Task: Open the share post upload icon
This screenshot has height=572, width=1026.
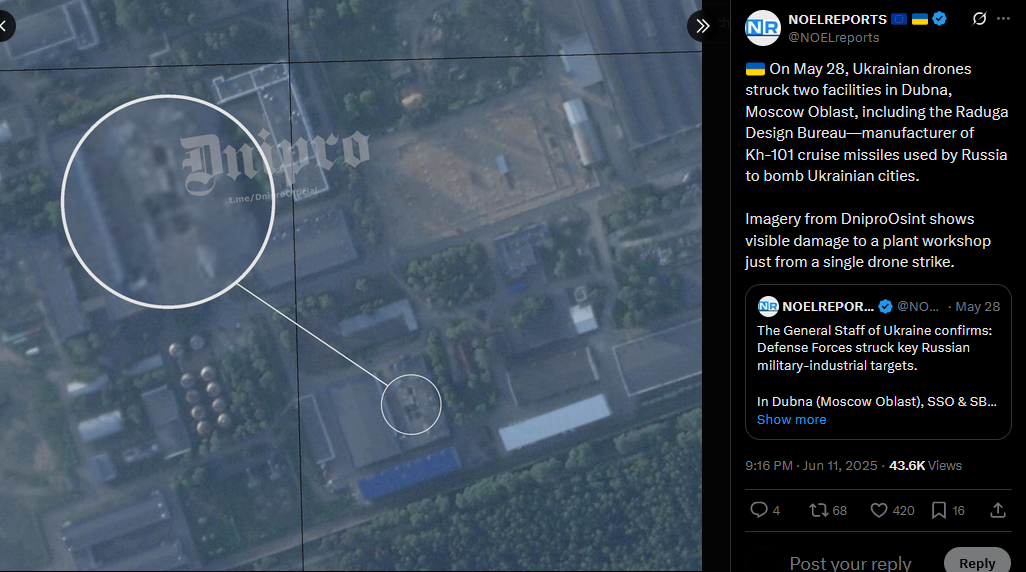Action: pos(997,510)
